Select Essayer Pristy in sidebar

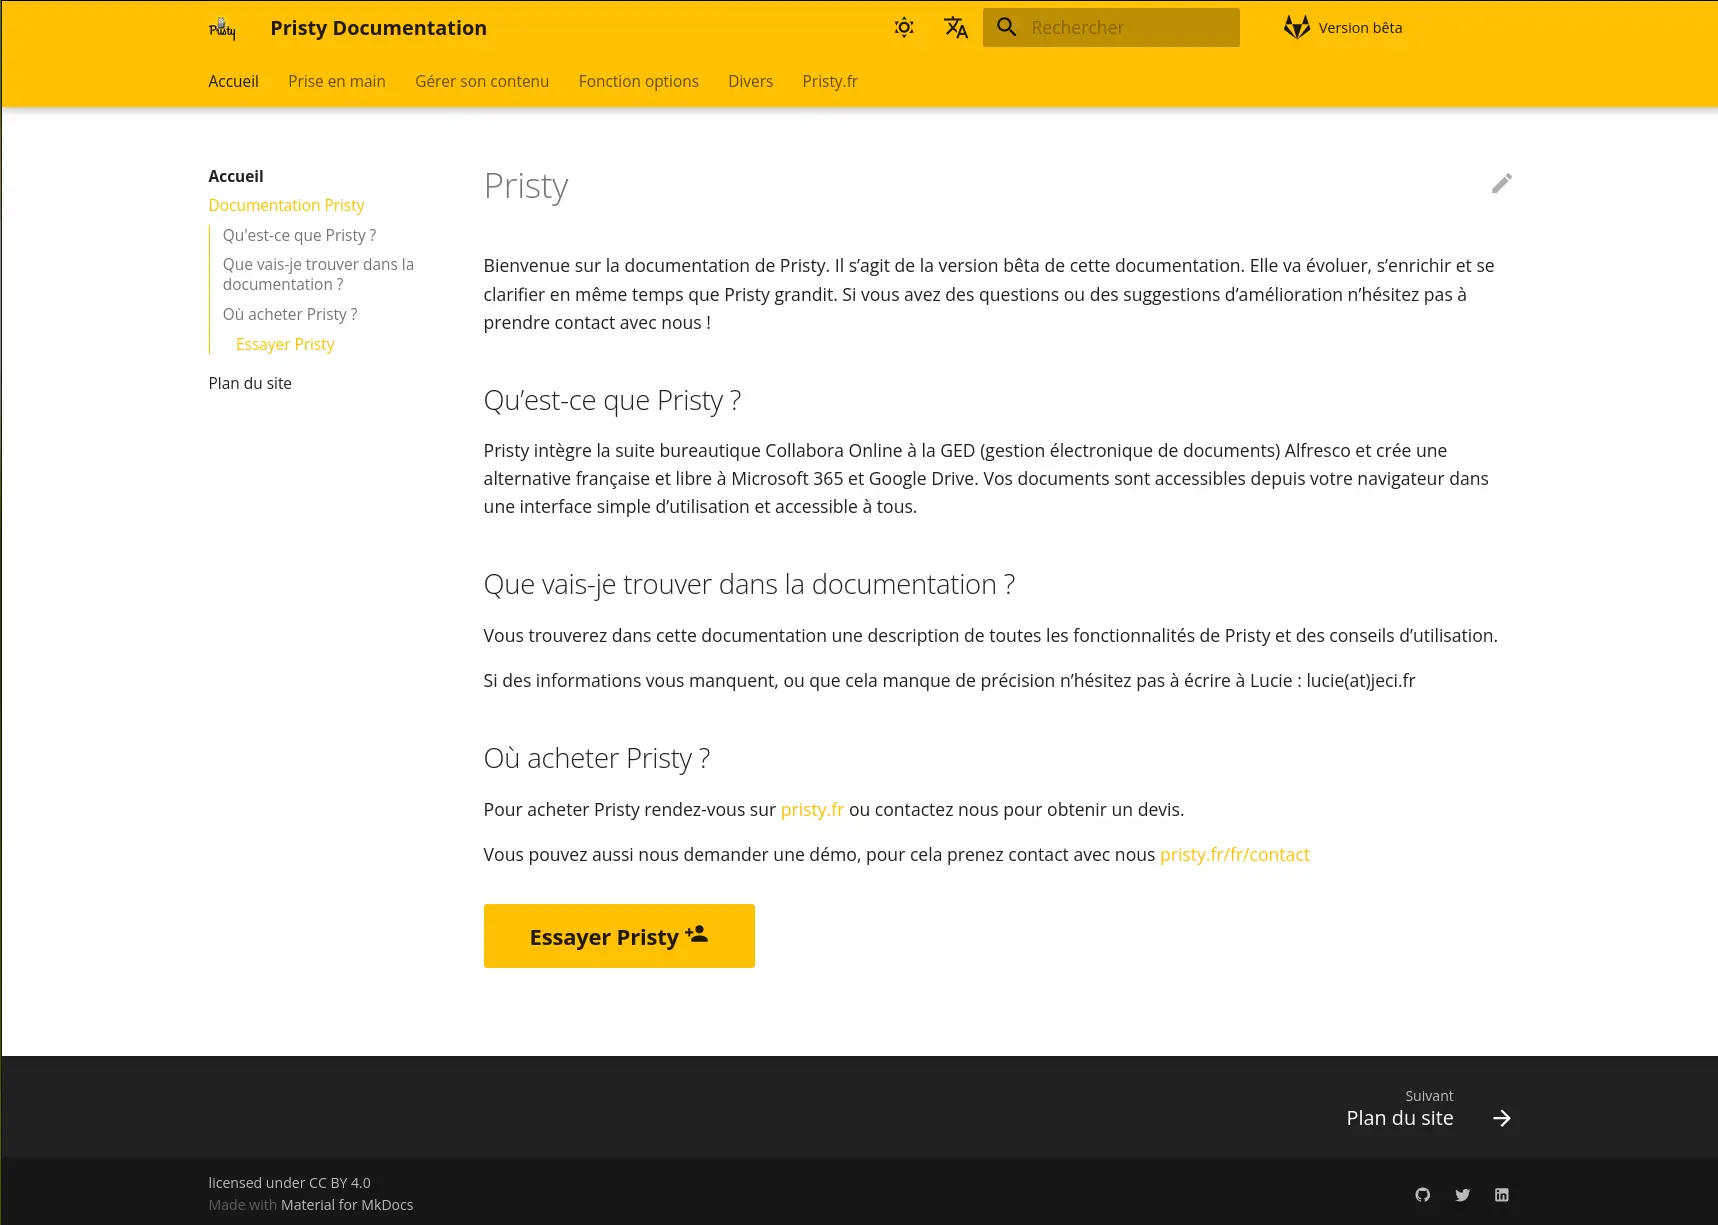[x=285, y=344]
